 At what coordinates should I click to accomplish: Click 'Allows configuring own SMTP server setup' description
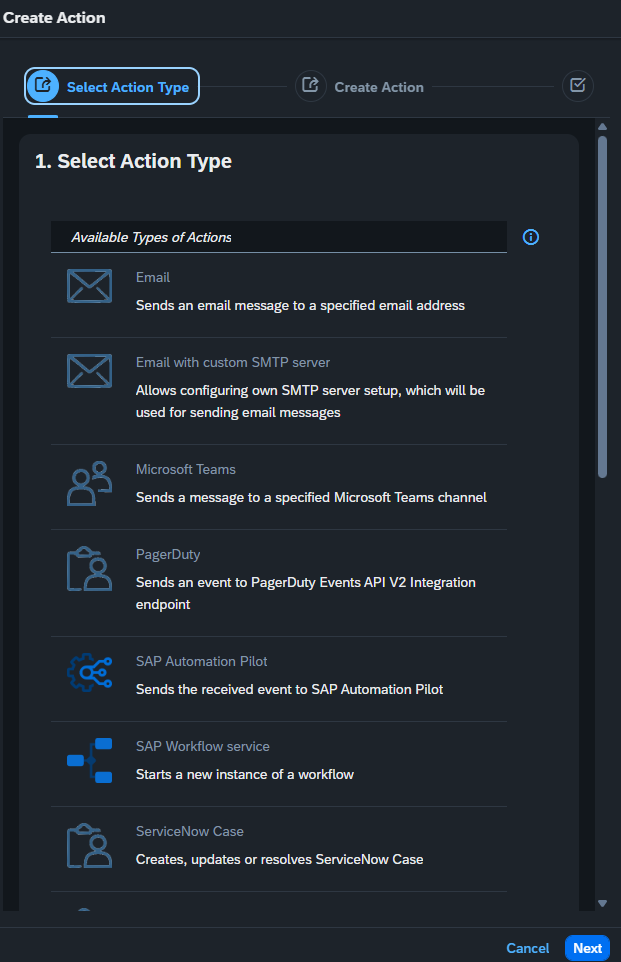(310, 401)
